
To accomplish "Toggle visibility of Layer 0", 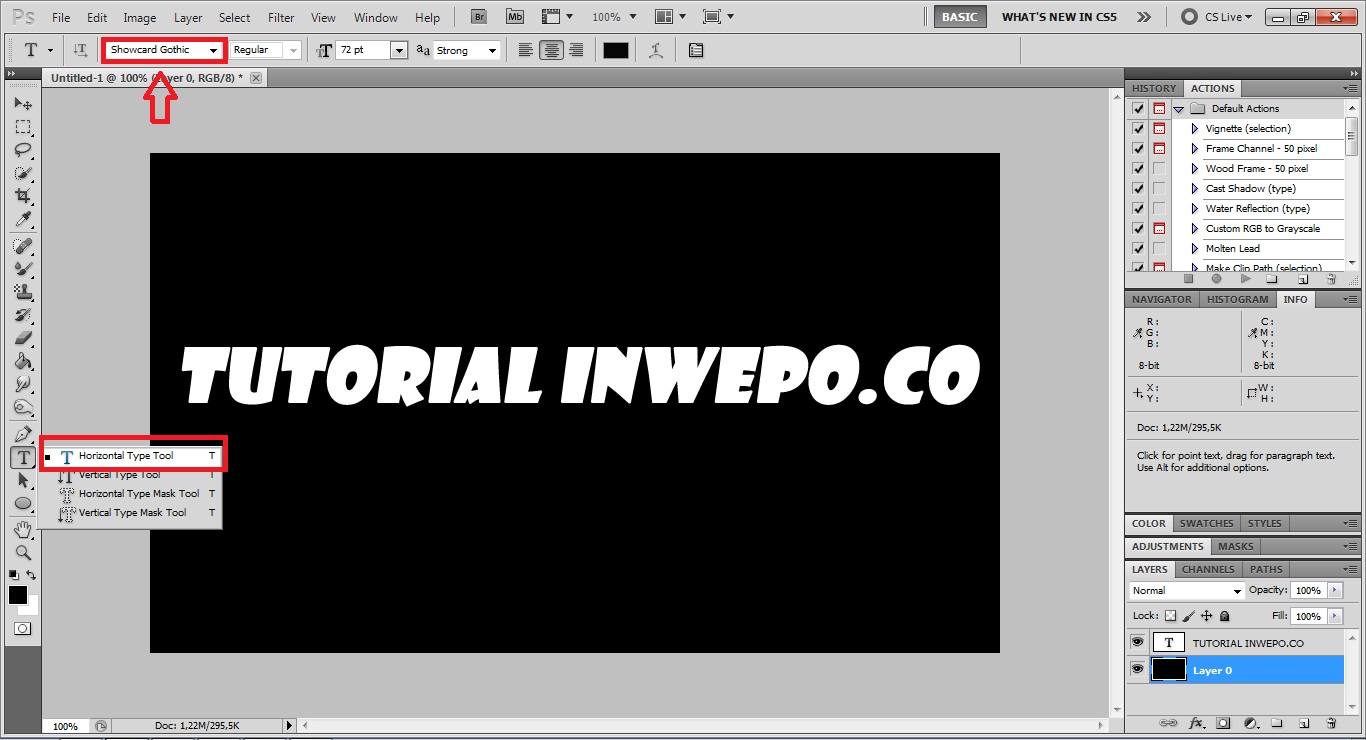I will [1137, 669].
